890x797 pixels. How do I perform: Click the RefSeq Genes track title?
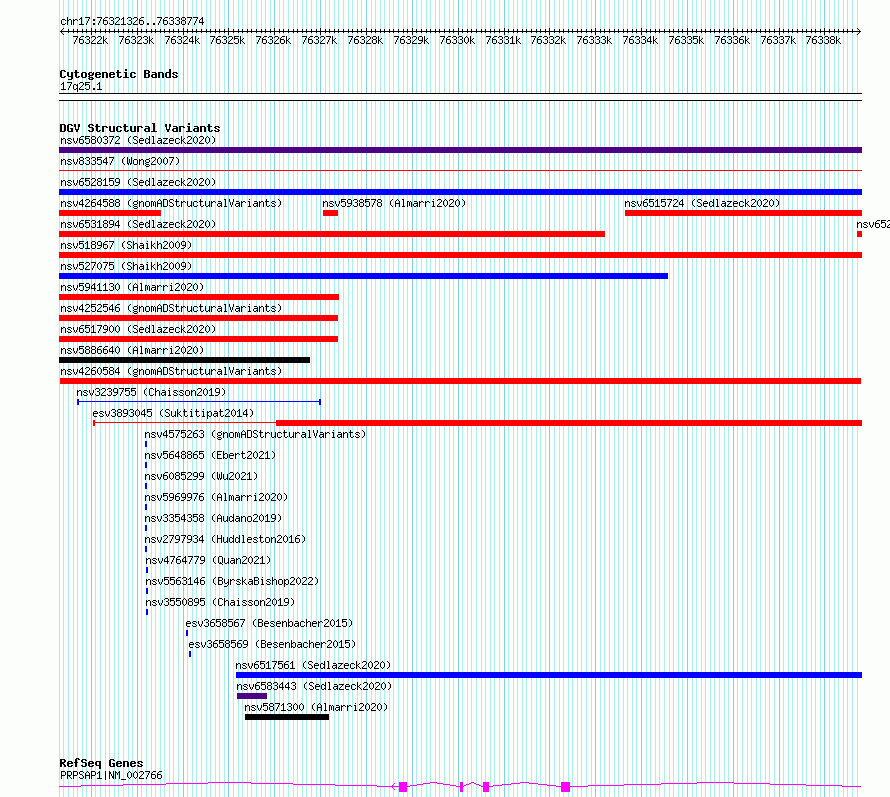tap(101, 764)
